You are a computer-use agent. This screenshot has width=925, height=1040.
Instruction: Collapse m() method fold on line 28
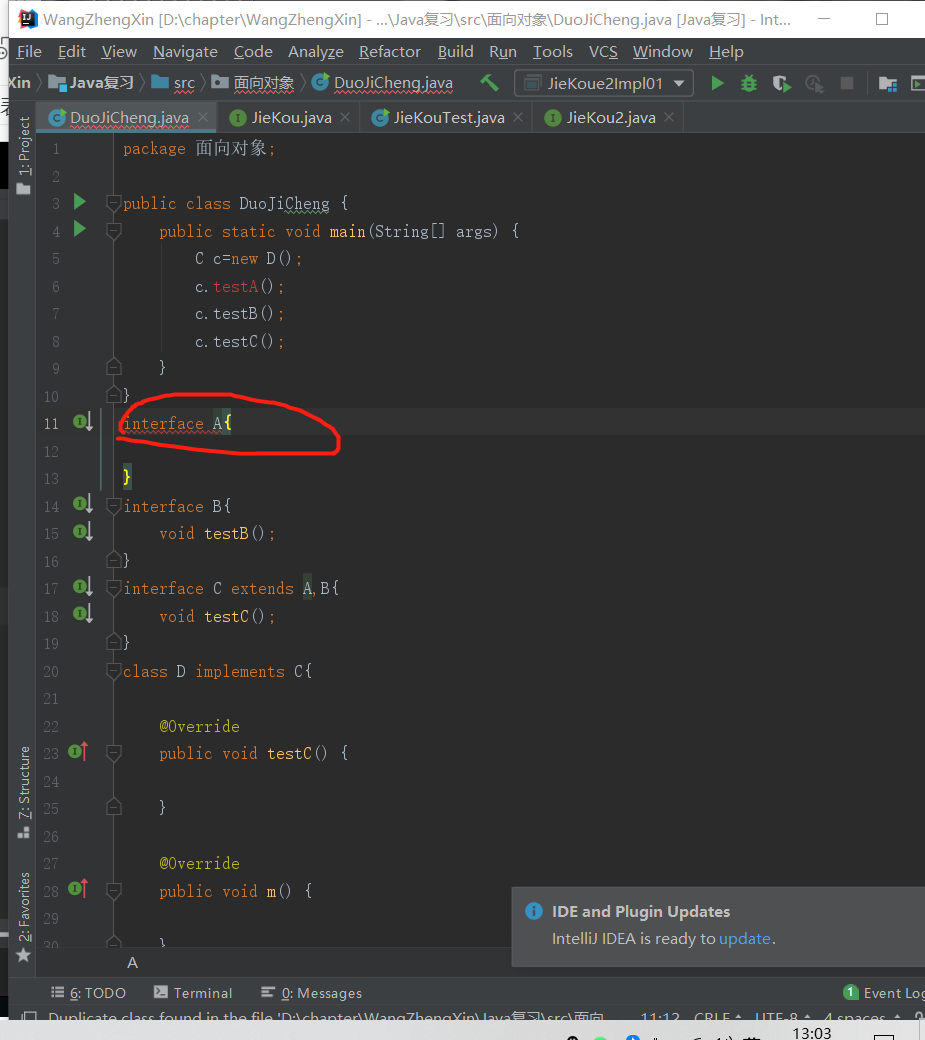pos(113,891)
